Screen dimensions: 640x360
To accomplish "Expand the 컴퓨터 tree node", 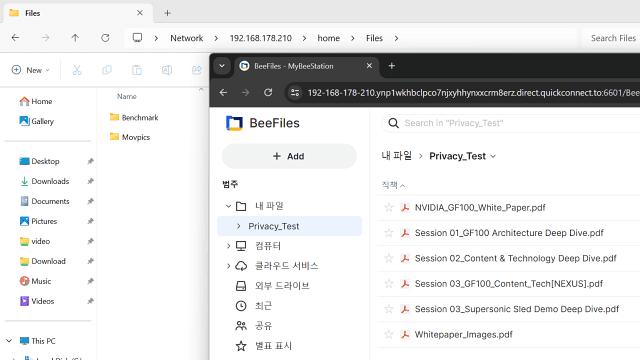I will coord(229,246).
